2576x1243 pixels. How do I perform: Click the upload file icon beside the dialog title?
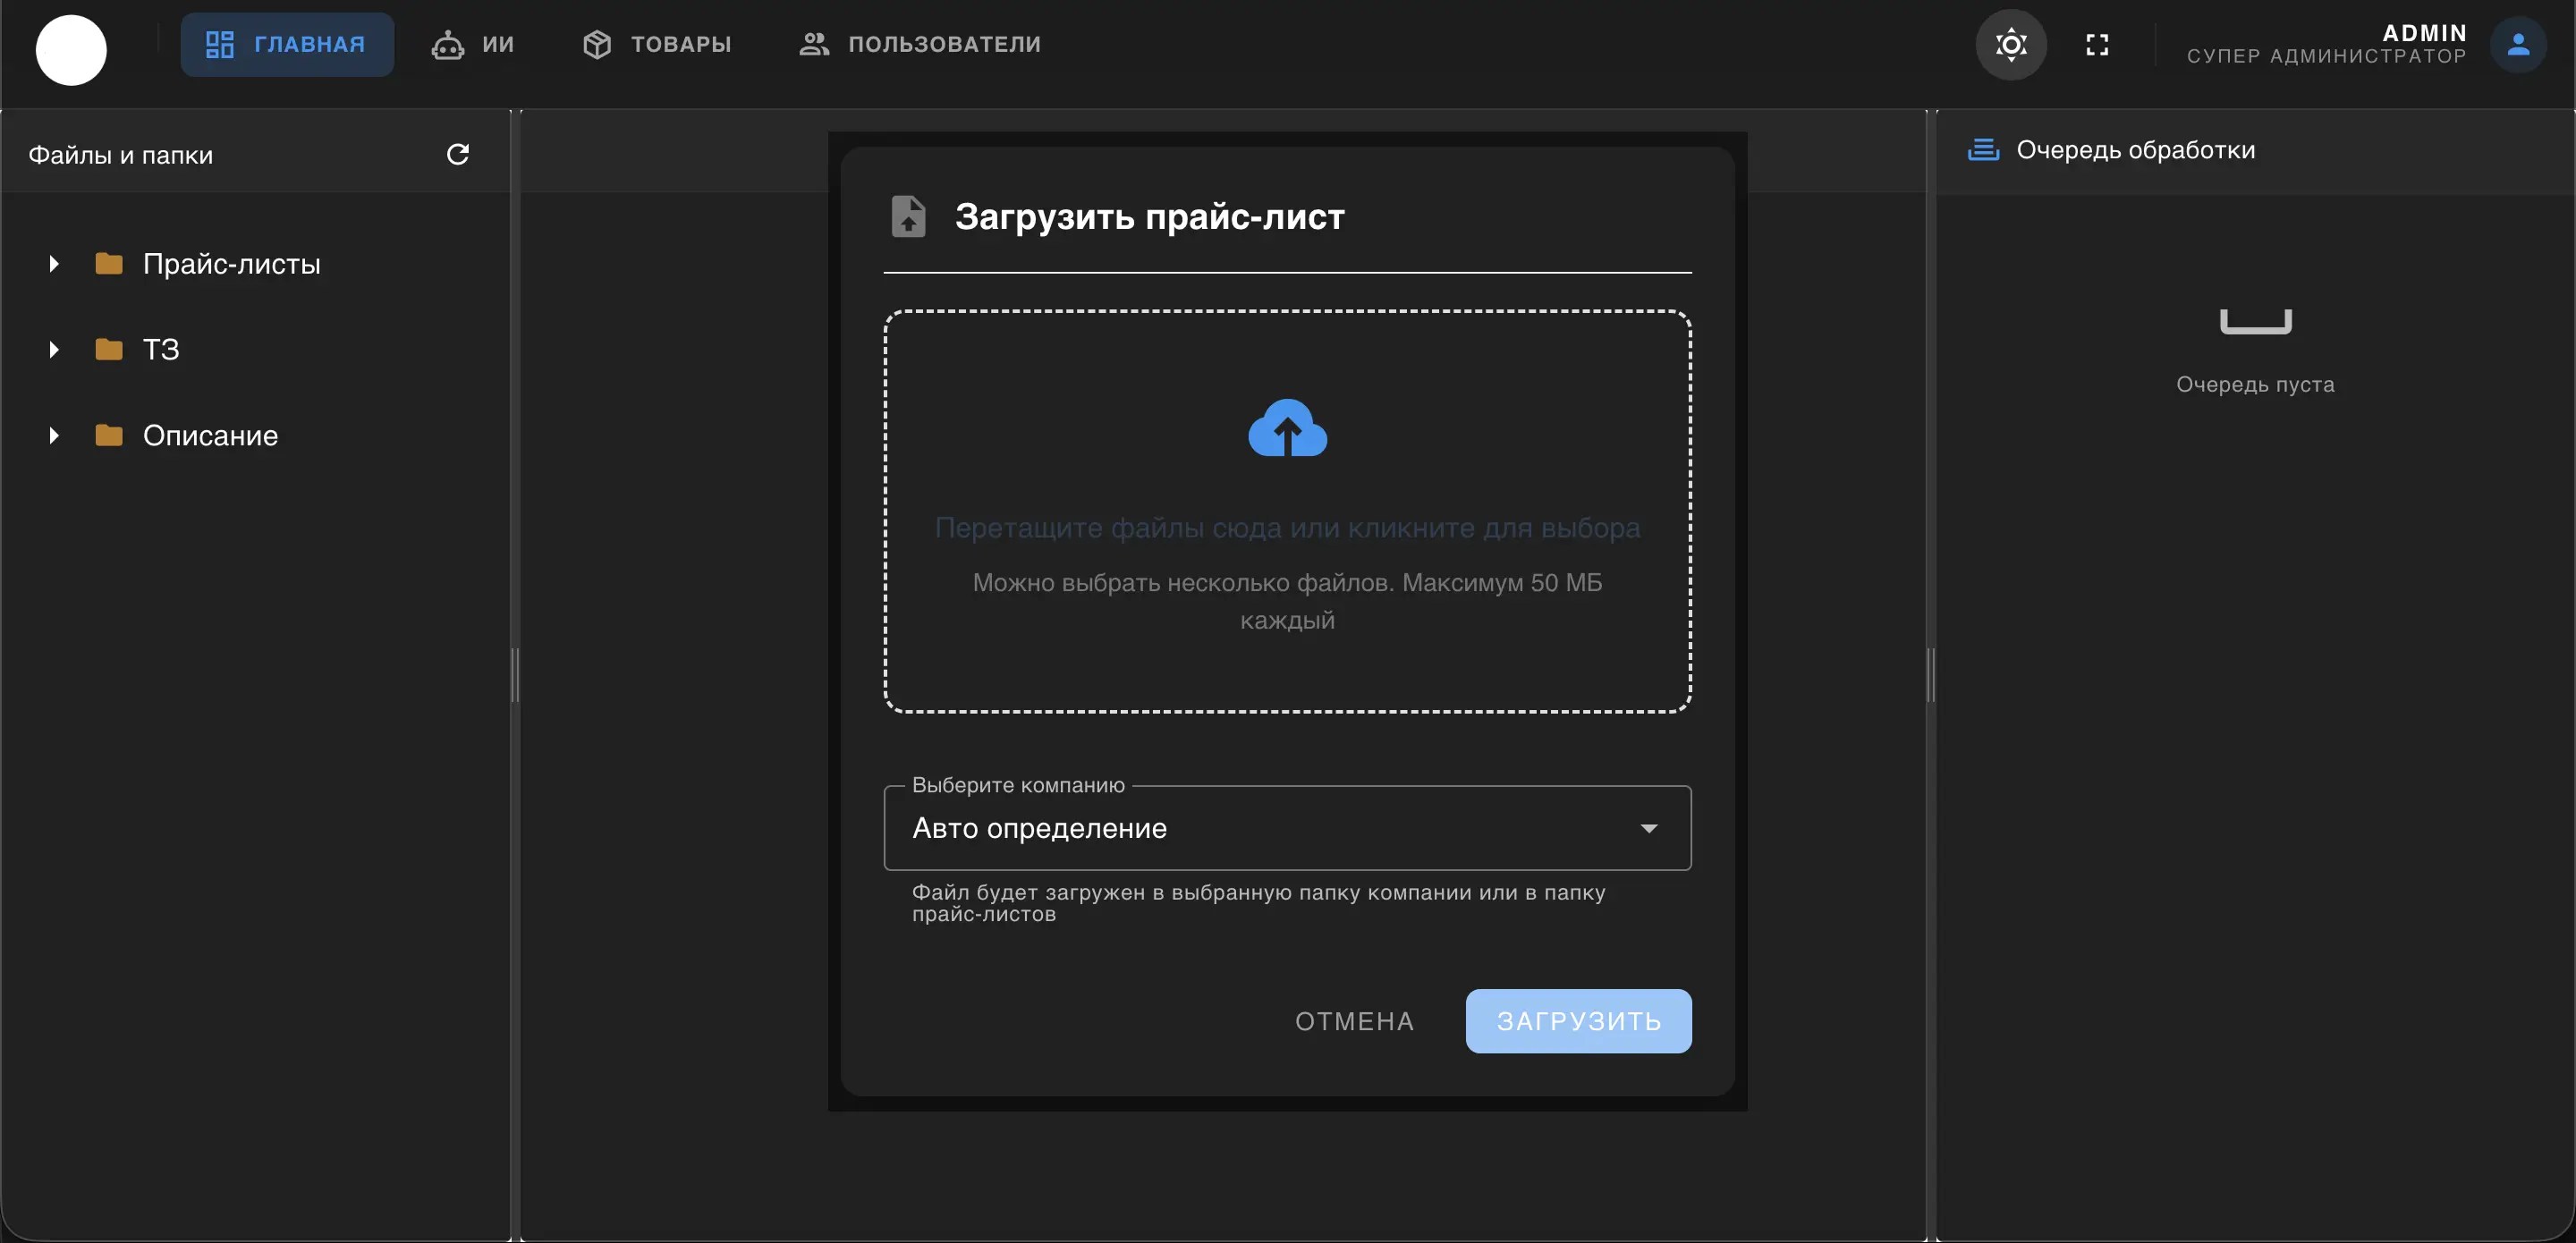point(908,216)
